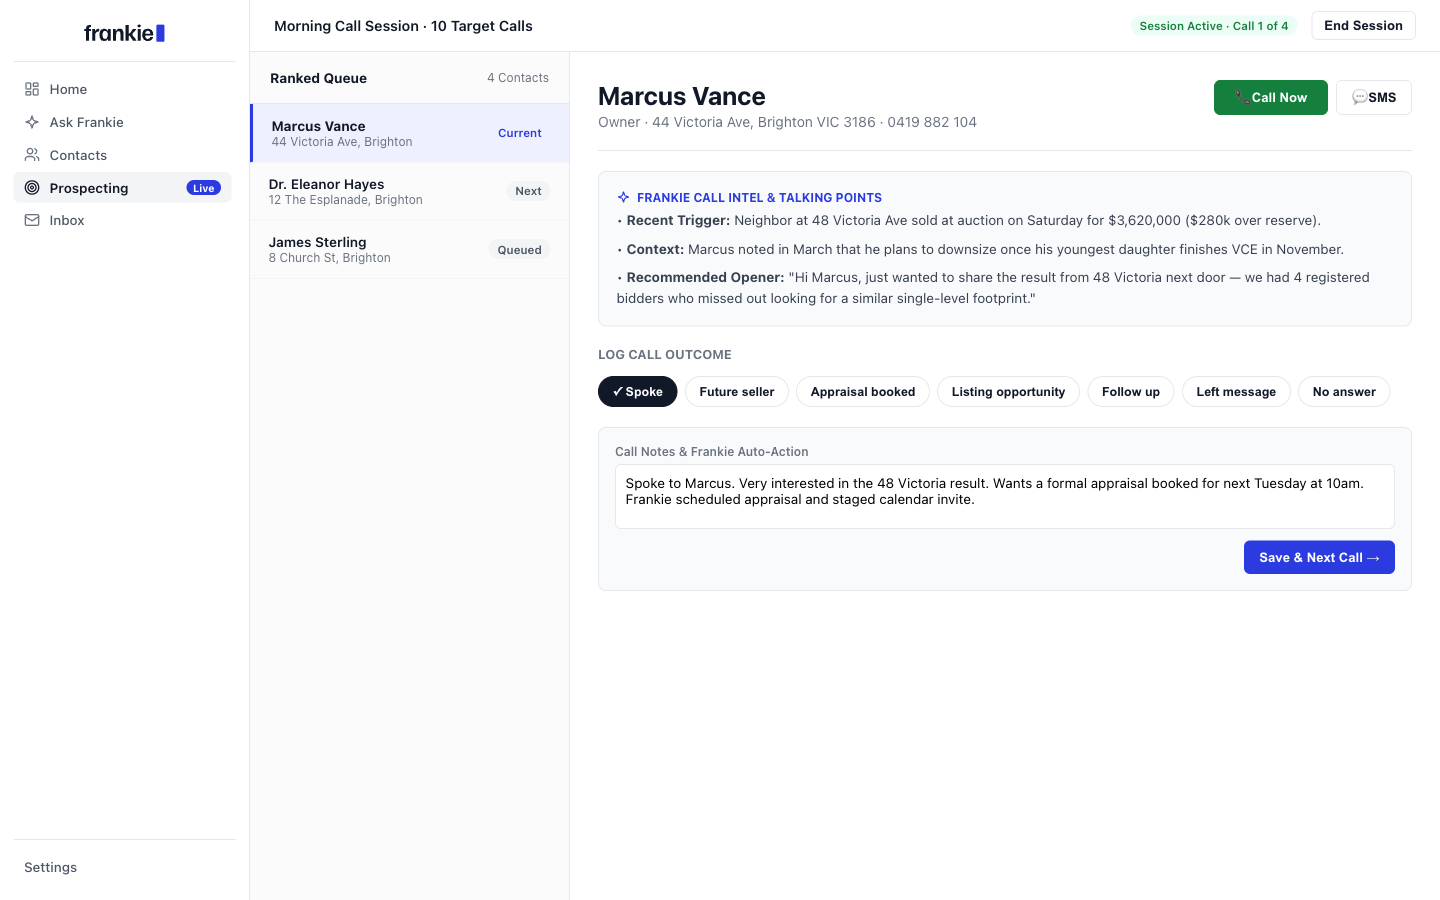Click into the call notes text field
The height and width of the screenshot is (900, 1440).
coord(1004,496)
